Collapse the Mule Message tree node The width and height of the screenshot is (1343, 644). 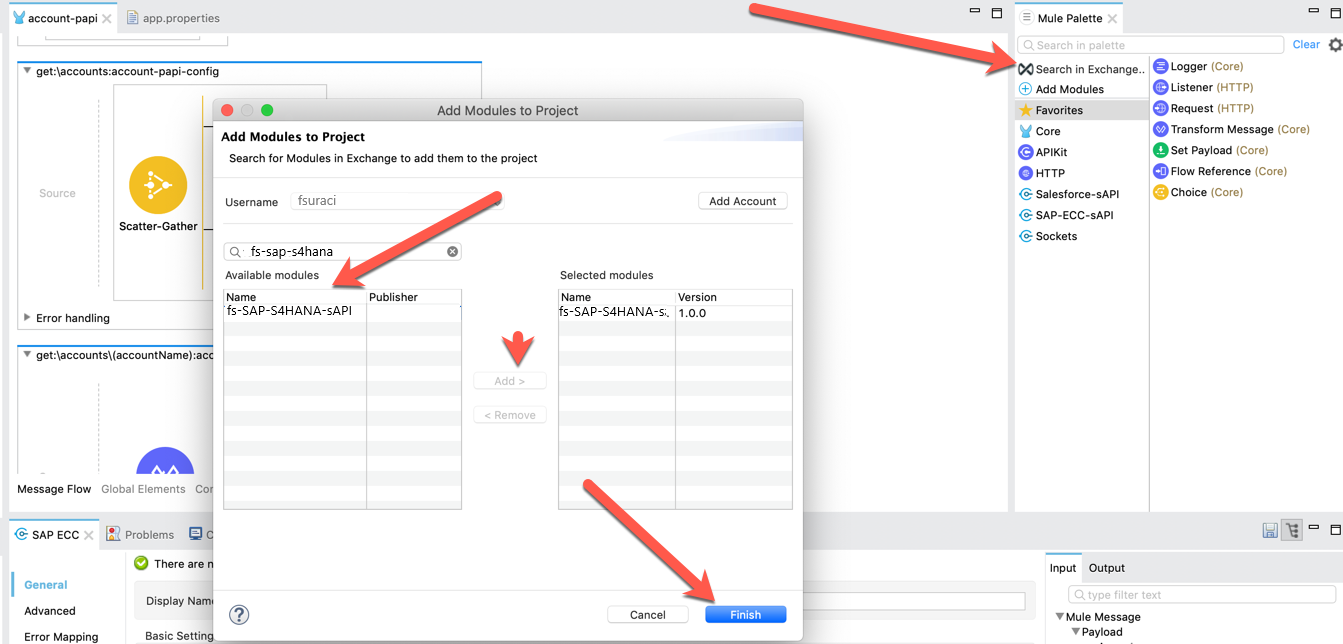[x=1060, y=617]
